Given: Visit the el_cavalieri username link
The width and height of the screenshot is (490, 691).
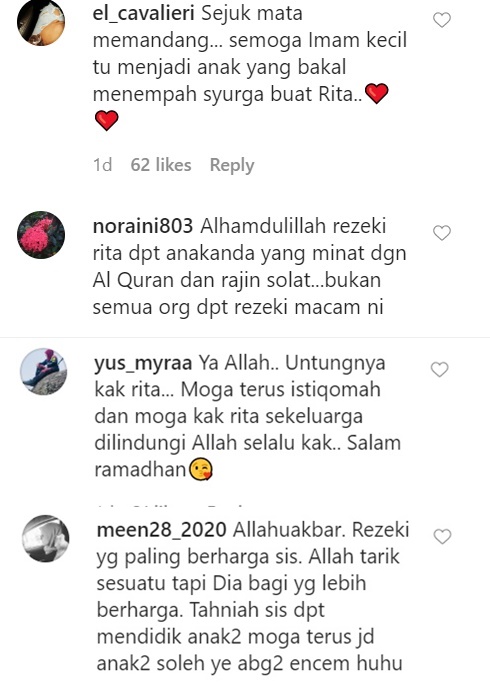Looking at the screenshot, I should click(x=144, y=13).
